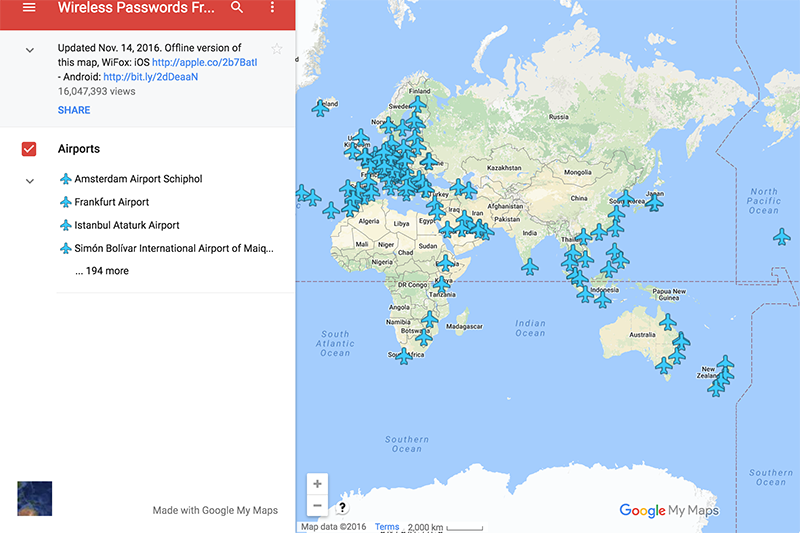800x533 pixels.
Task: Open the apple.co iOS WiFox link
Action: (x=204, y=62)
